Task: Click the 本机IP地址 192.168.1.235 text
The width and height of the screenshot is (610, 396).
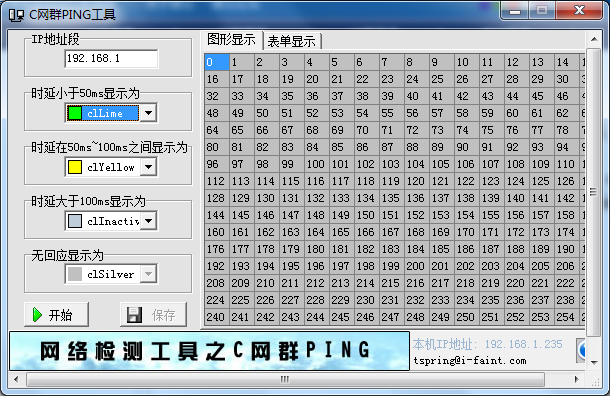Action: click(487, 344)
